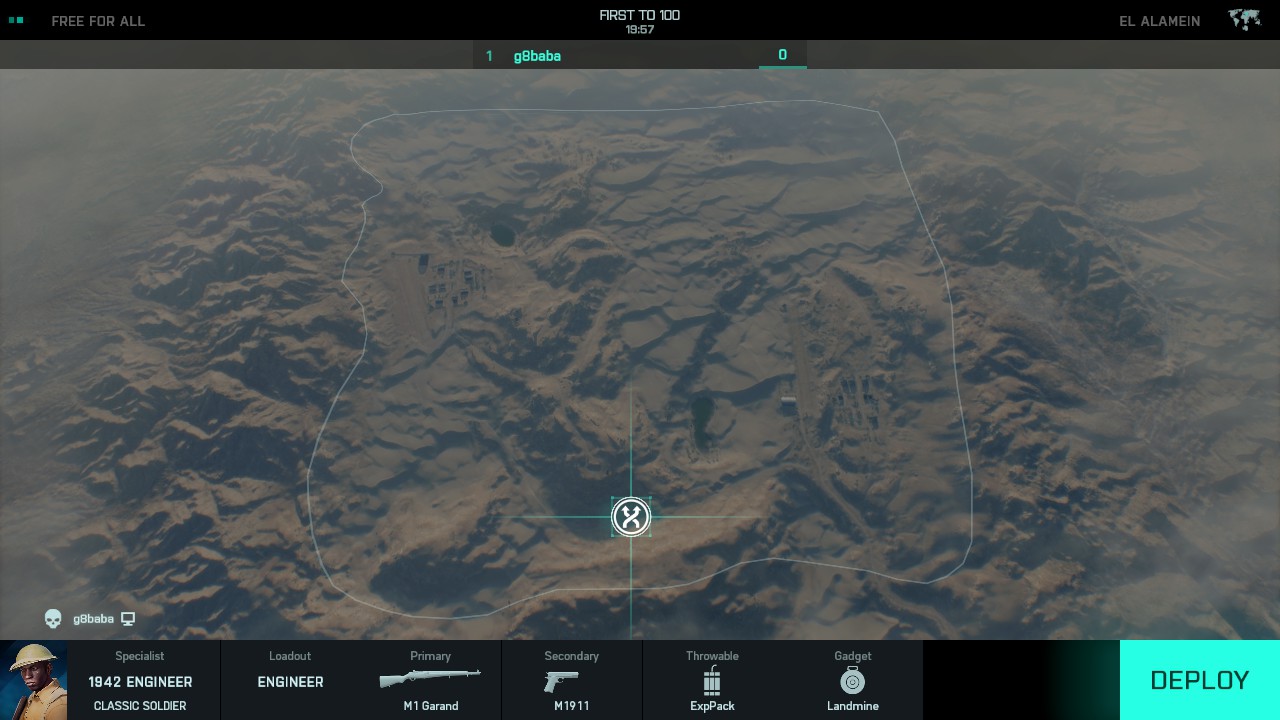Click the PC platform monitor icon
Screen dimensions: 1280x720
128,619
